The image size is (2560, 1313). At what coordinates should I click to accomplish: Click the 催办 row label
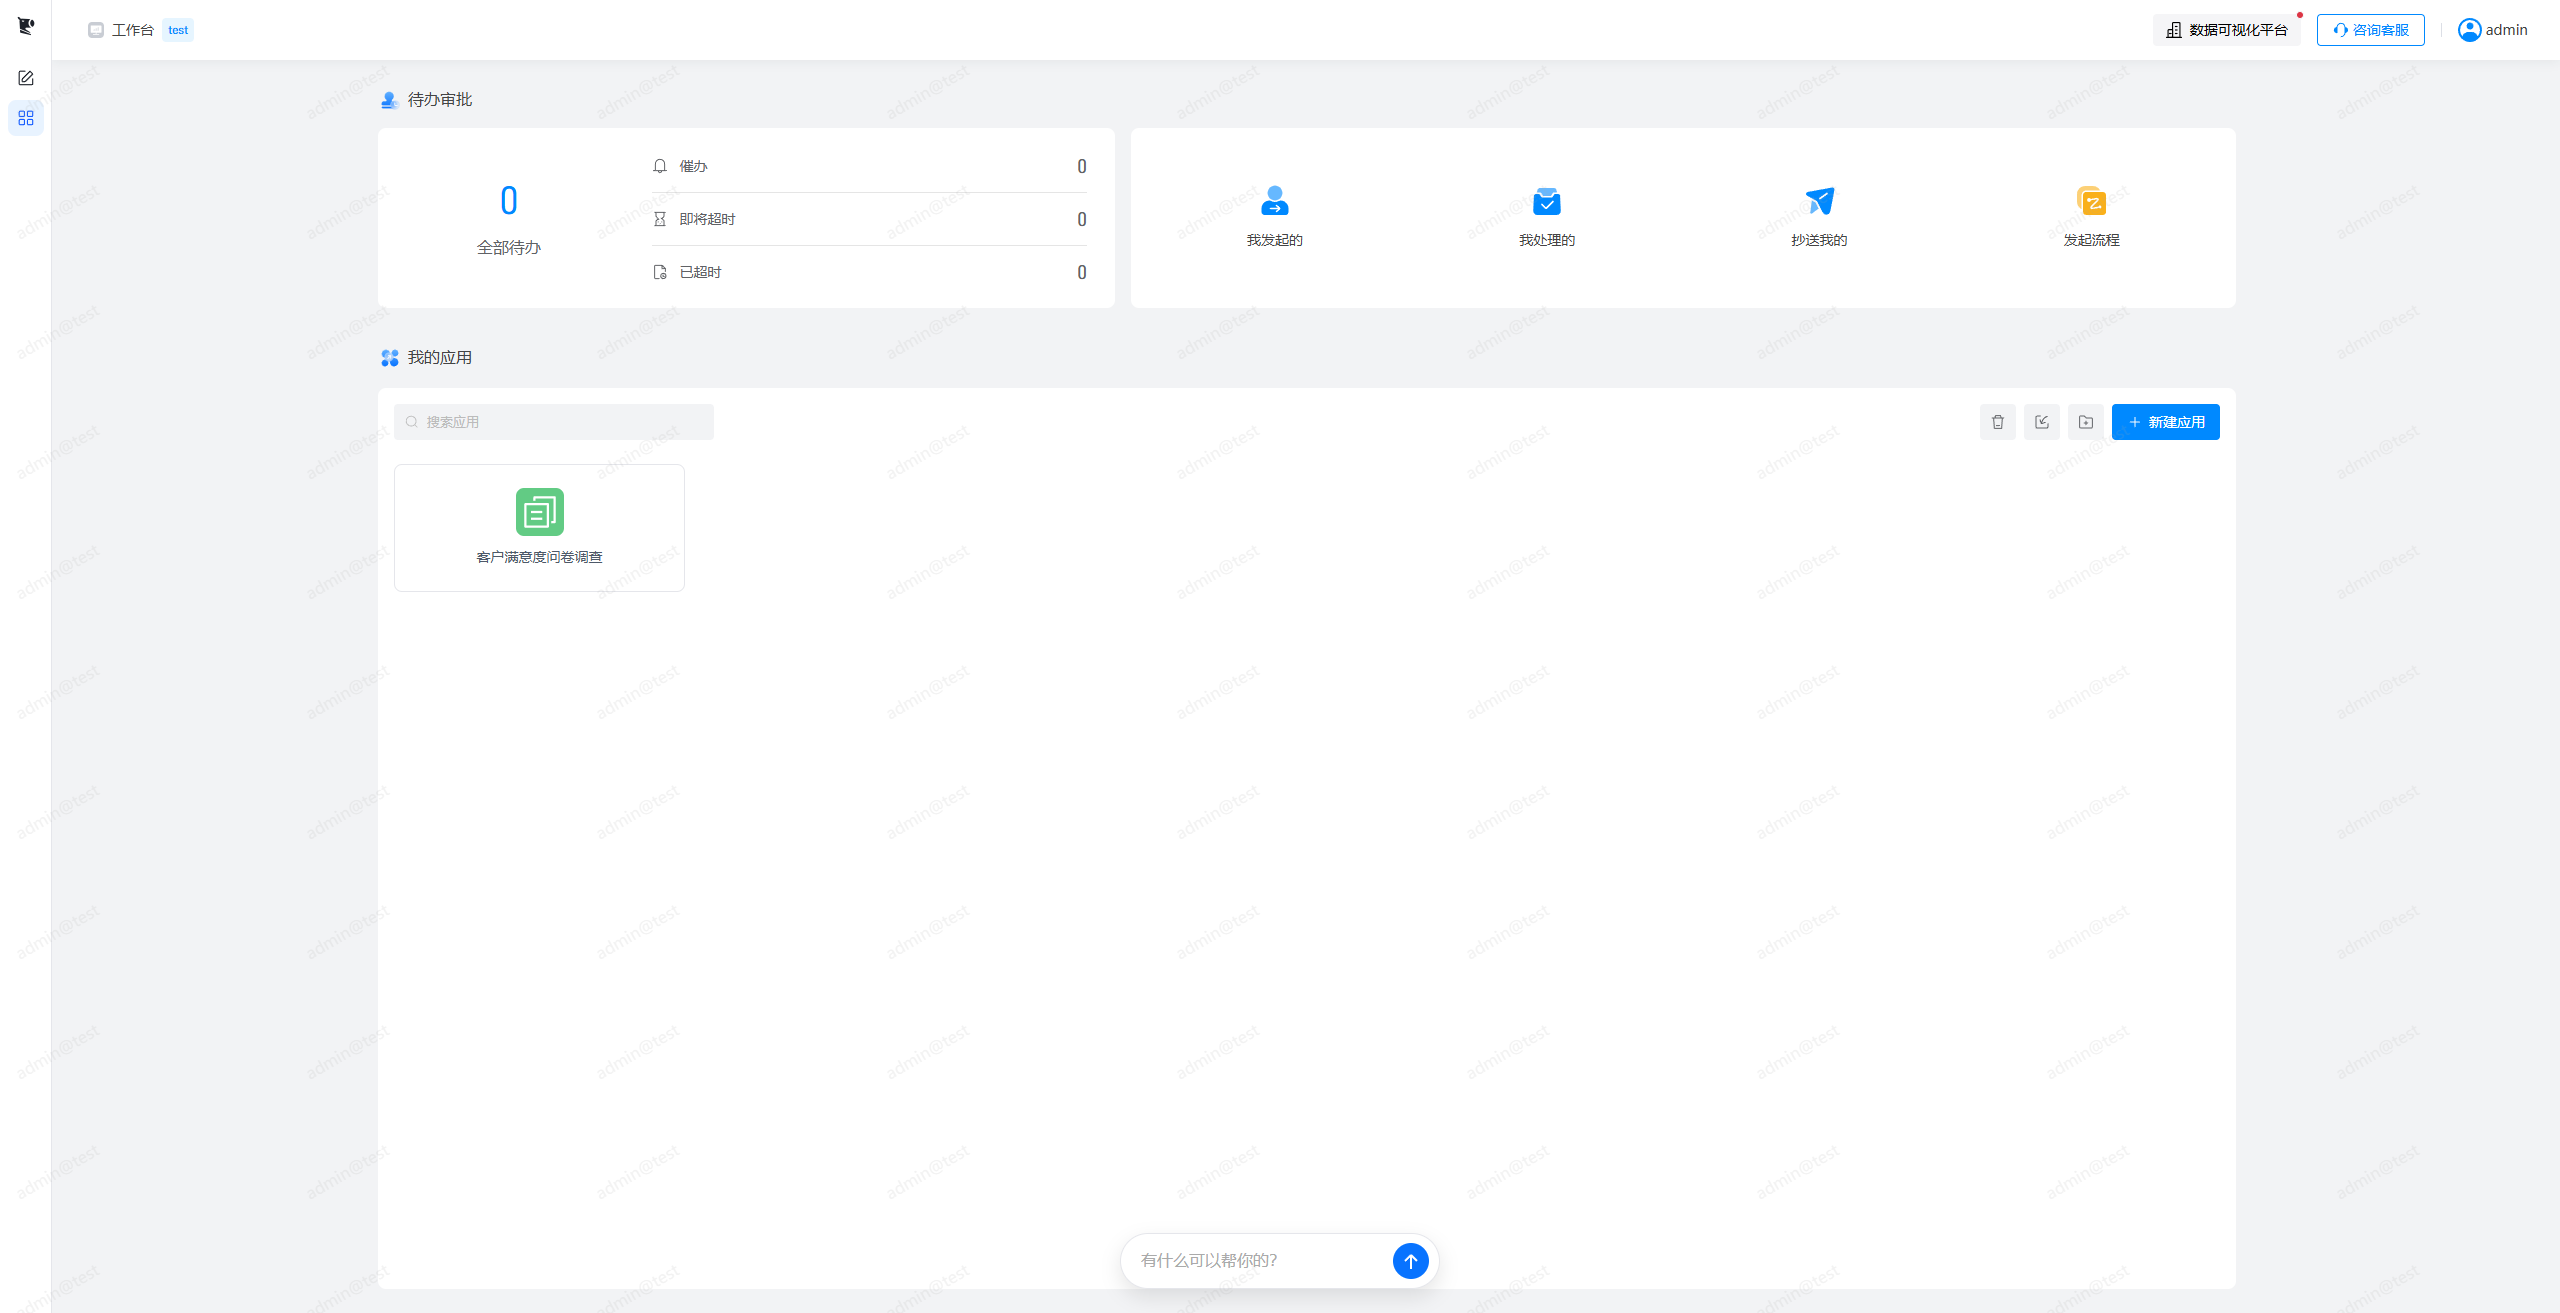(x=694, y=166)
